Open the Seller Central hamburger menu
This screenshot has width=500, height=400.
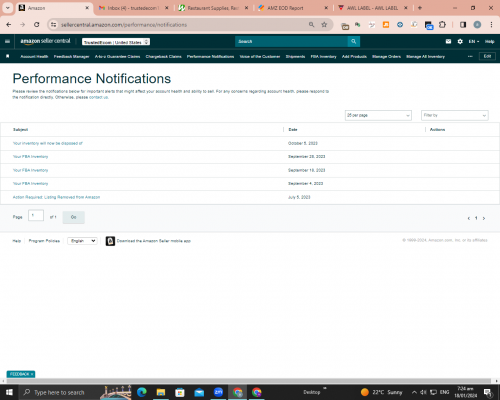[x=7, y=41]
